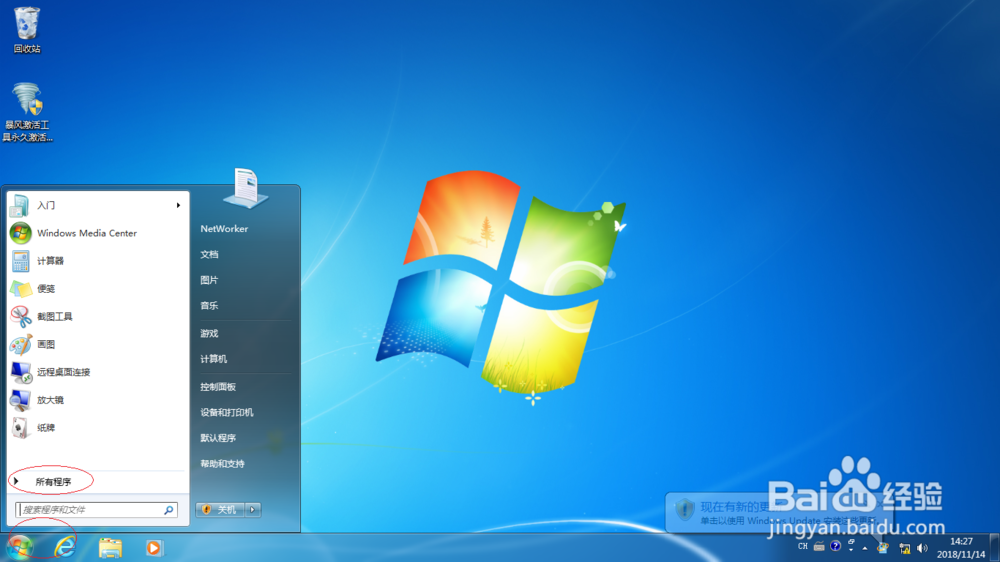Open NetWorker user folder
Viewport: 1000px width, 562px height.
coord(224,229)
